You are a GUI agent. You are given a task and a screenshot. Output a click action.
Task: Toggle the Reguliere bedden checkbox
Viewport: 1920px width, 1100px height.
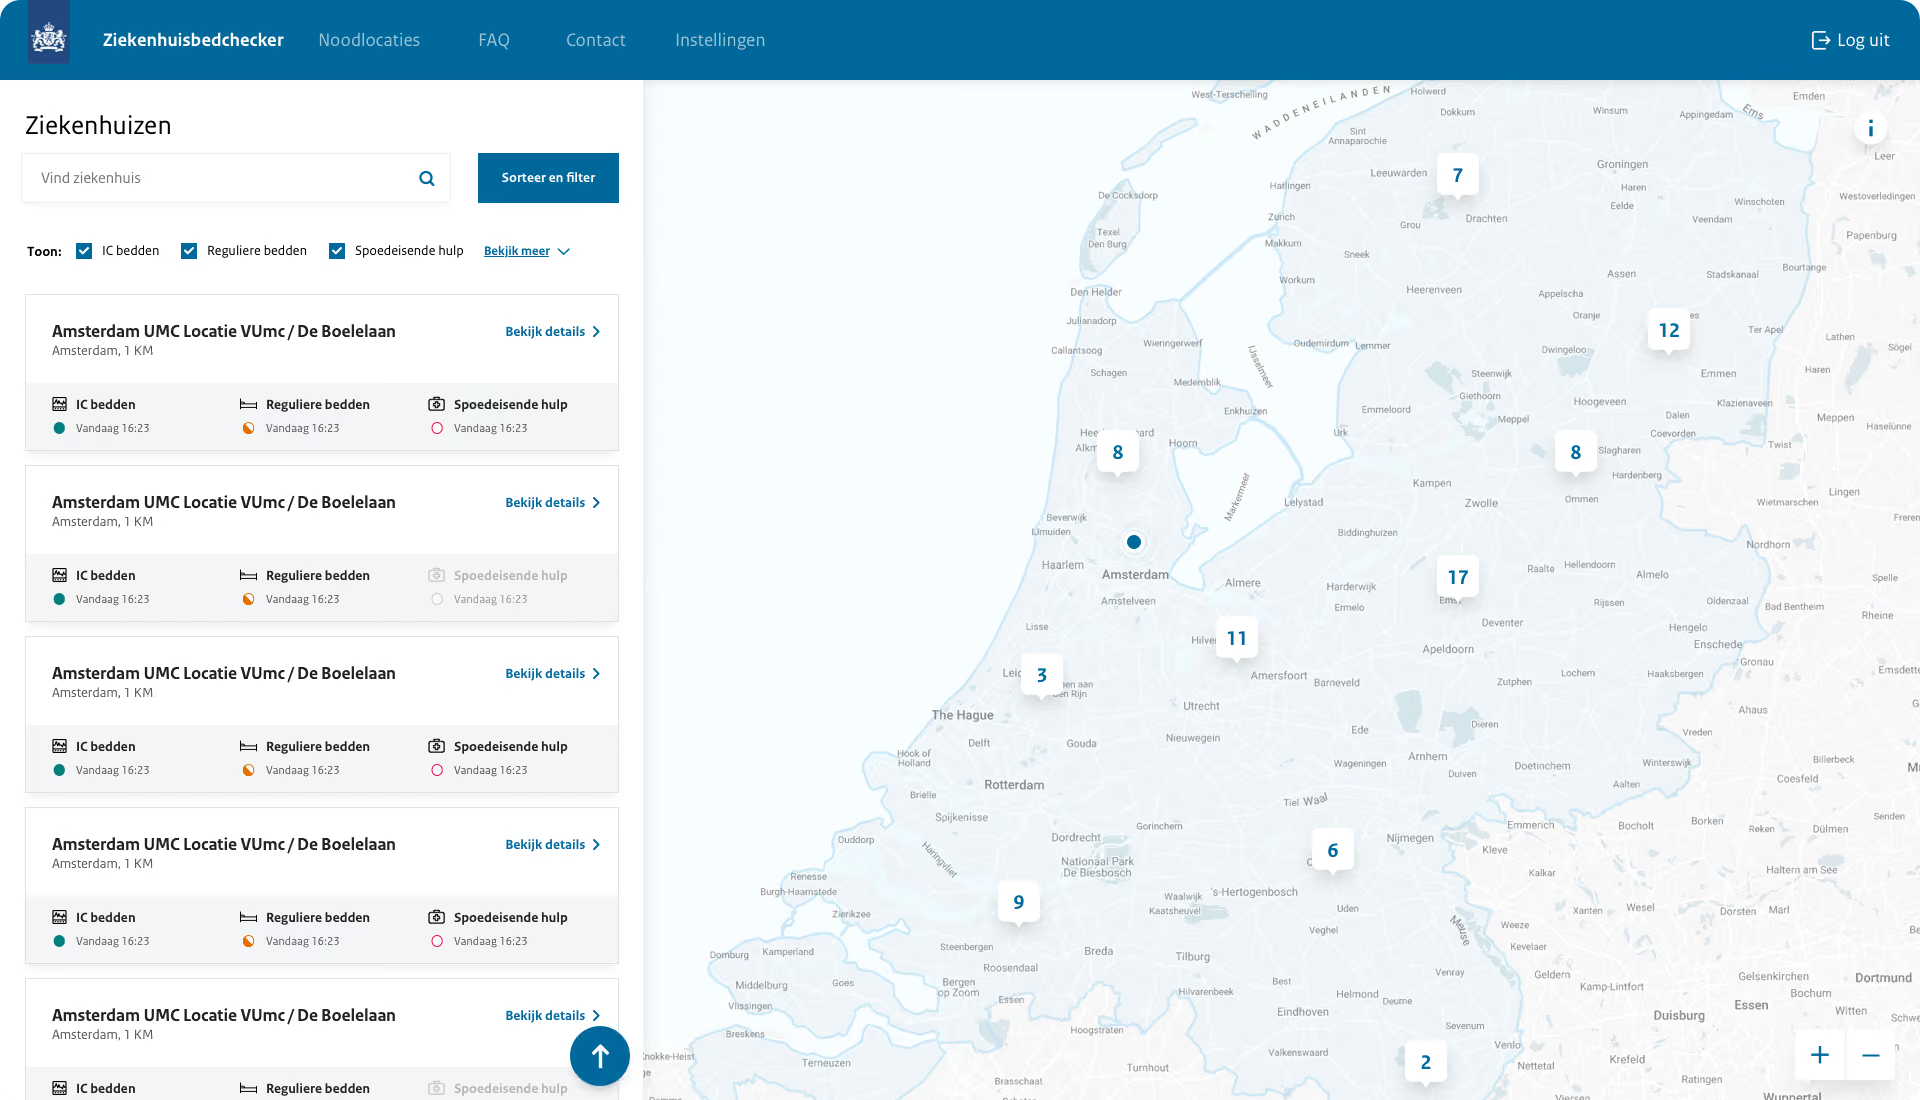(x=189, y=251)
